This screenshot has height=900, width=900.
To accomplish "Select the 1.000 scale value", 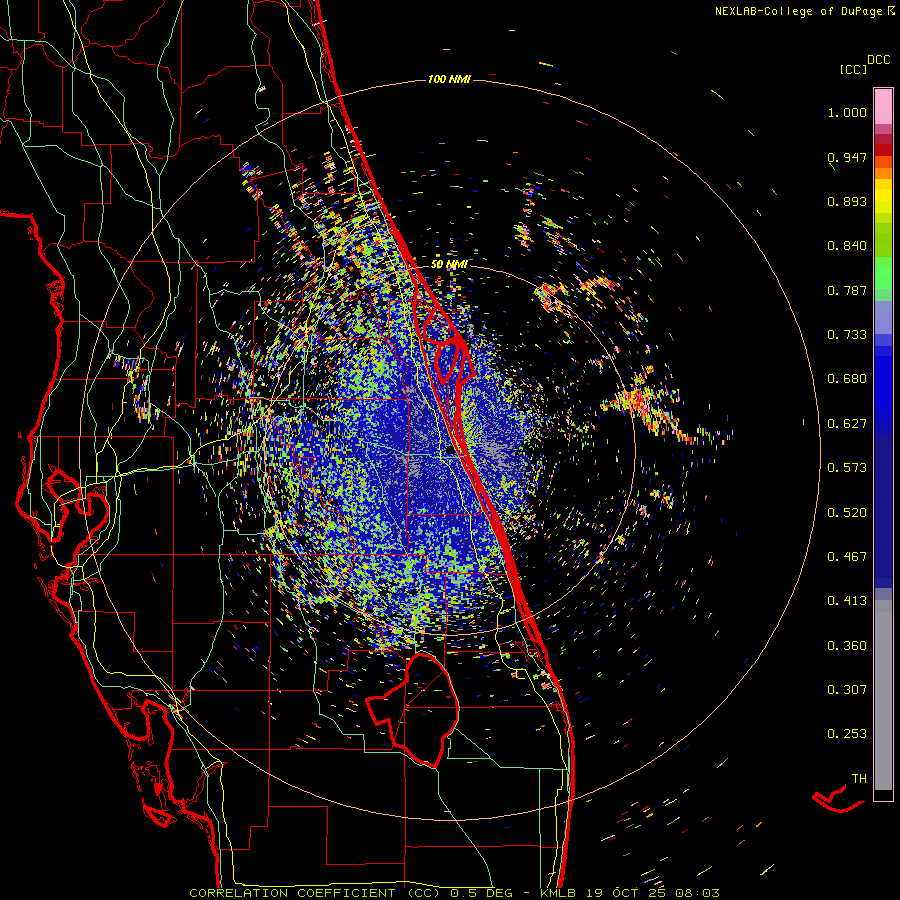I will [x=847, y=112].
